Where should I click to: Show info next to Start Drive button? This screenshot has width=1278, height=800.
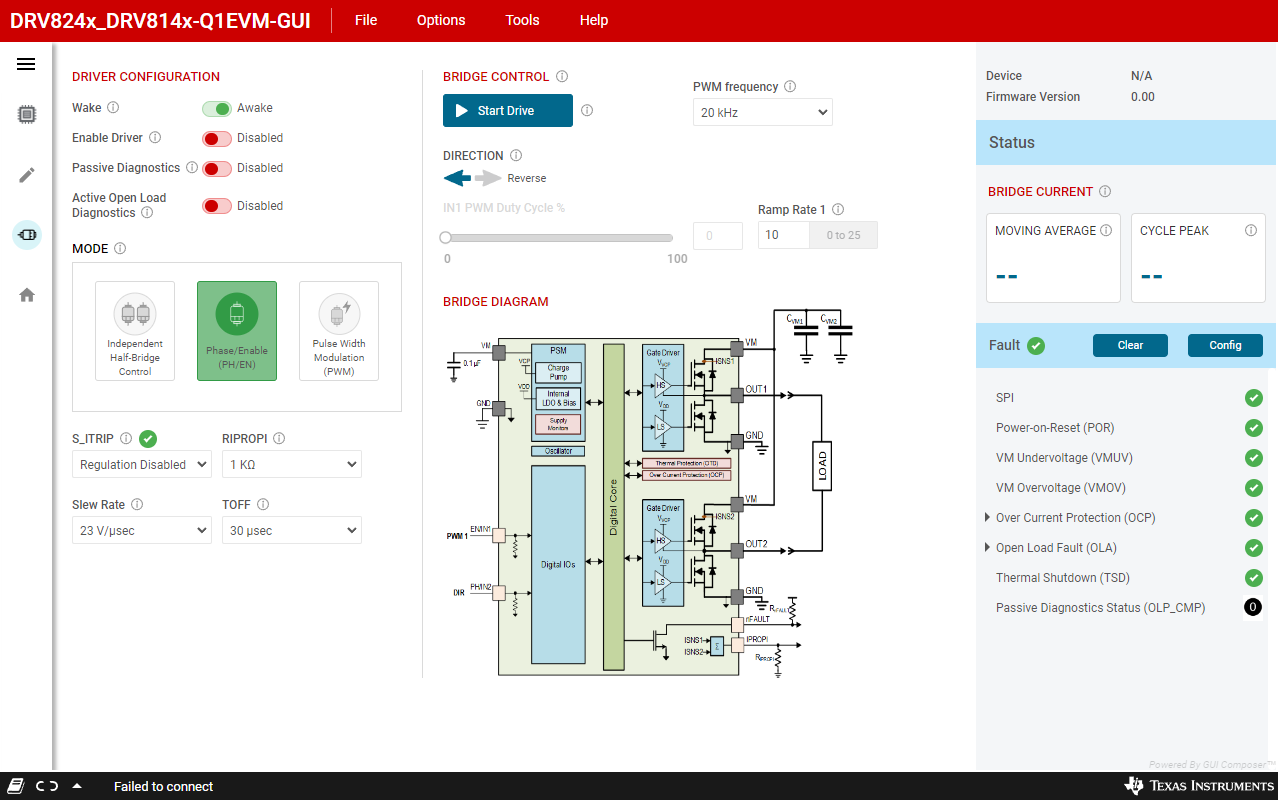[587, 111]
